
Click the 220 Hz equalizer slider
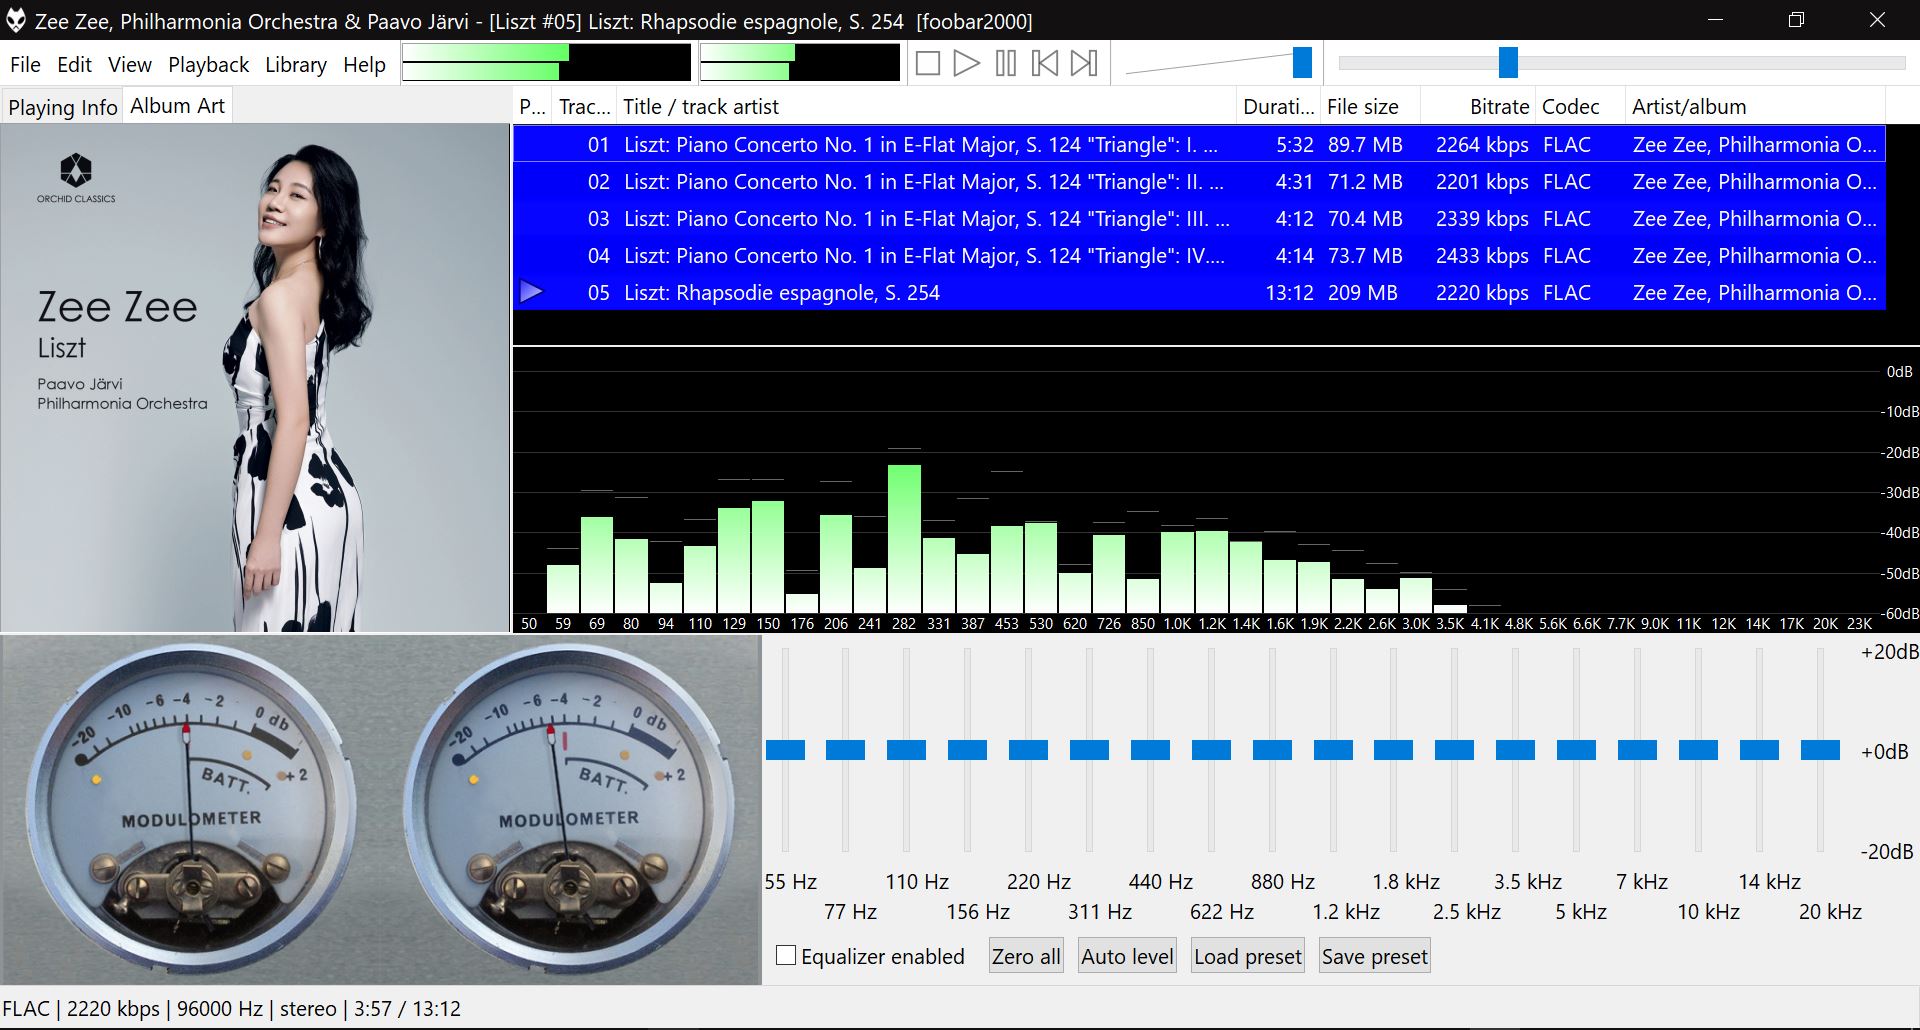click(1028, 750)
